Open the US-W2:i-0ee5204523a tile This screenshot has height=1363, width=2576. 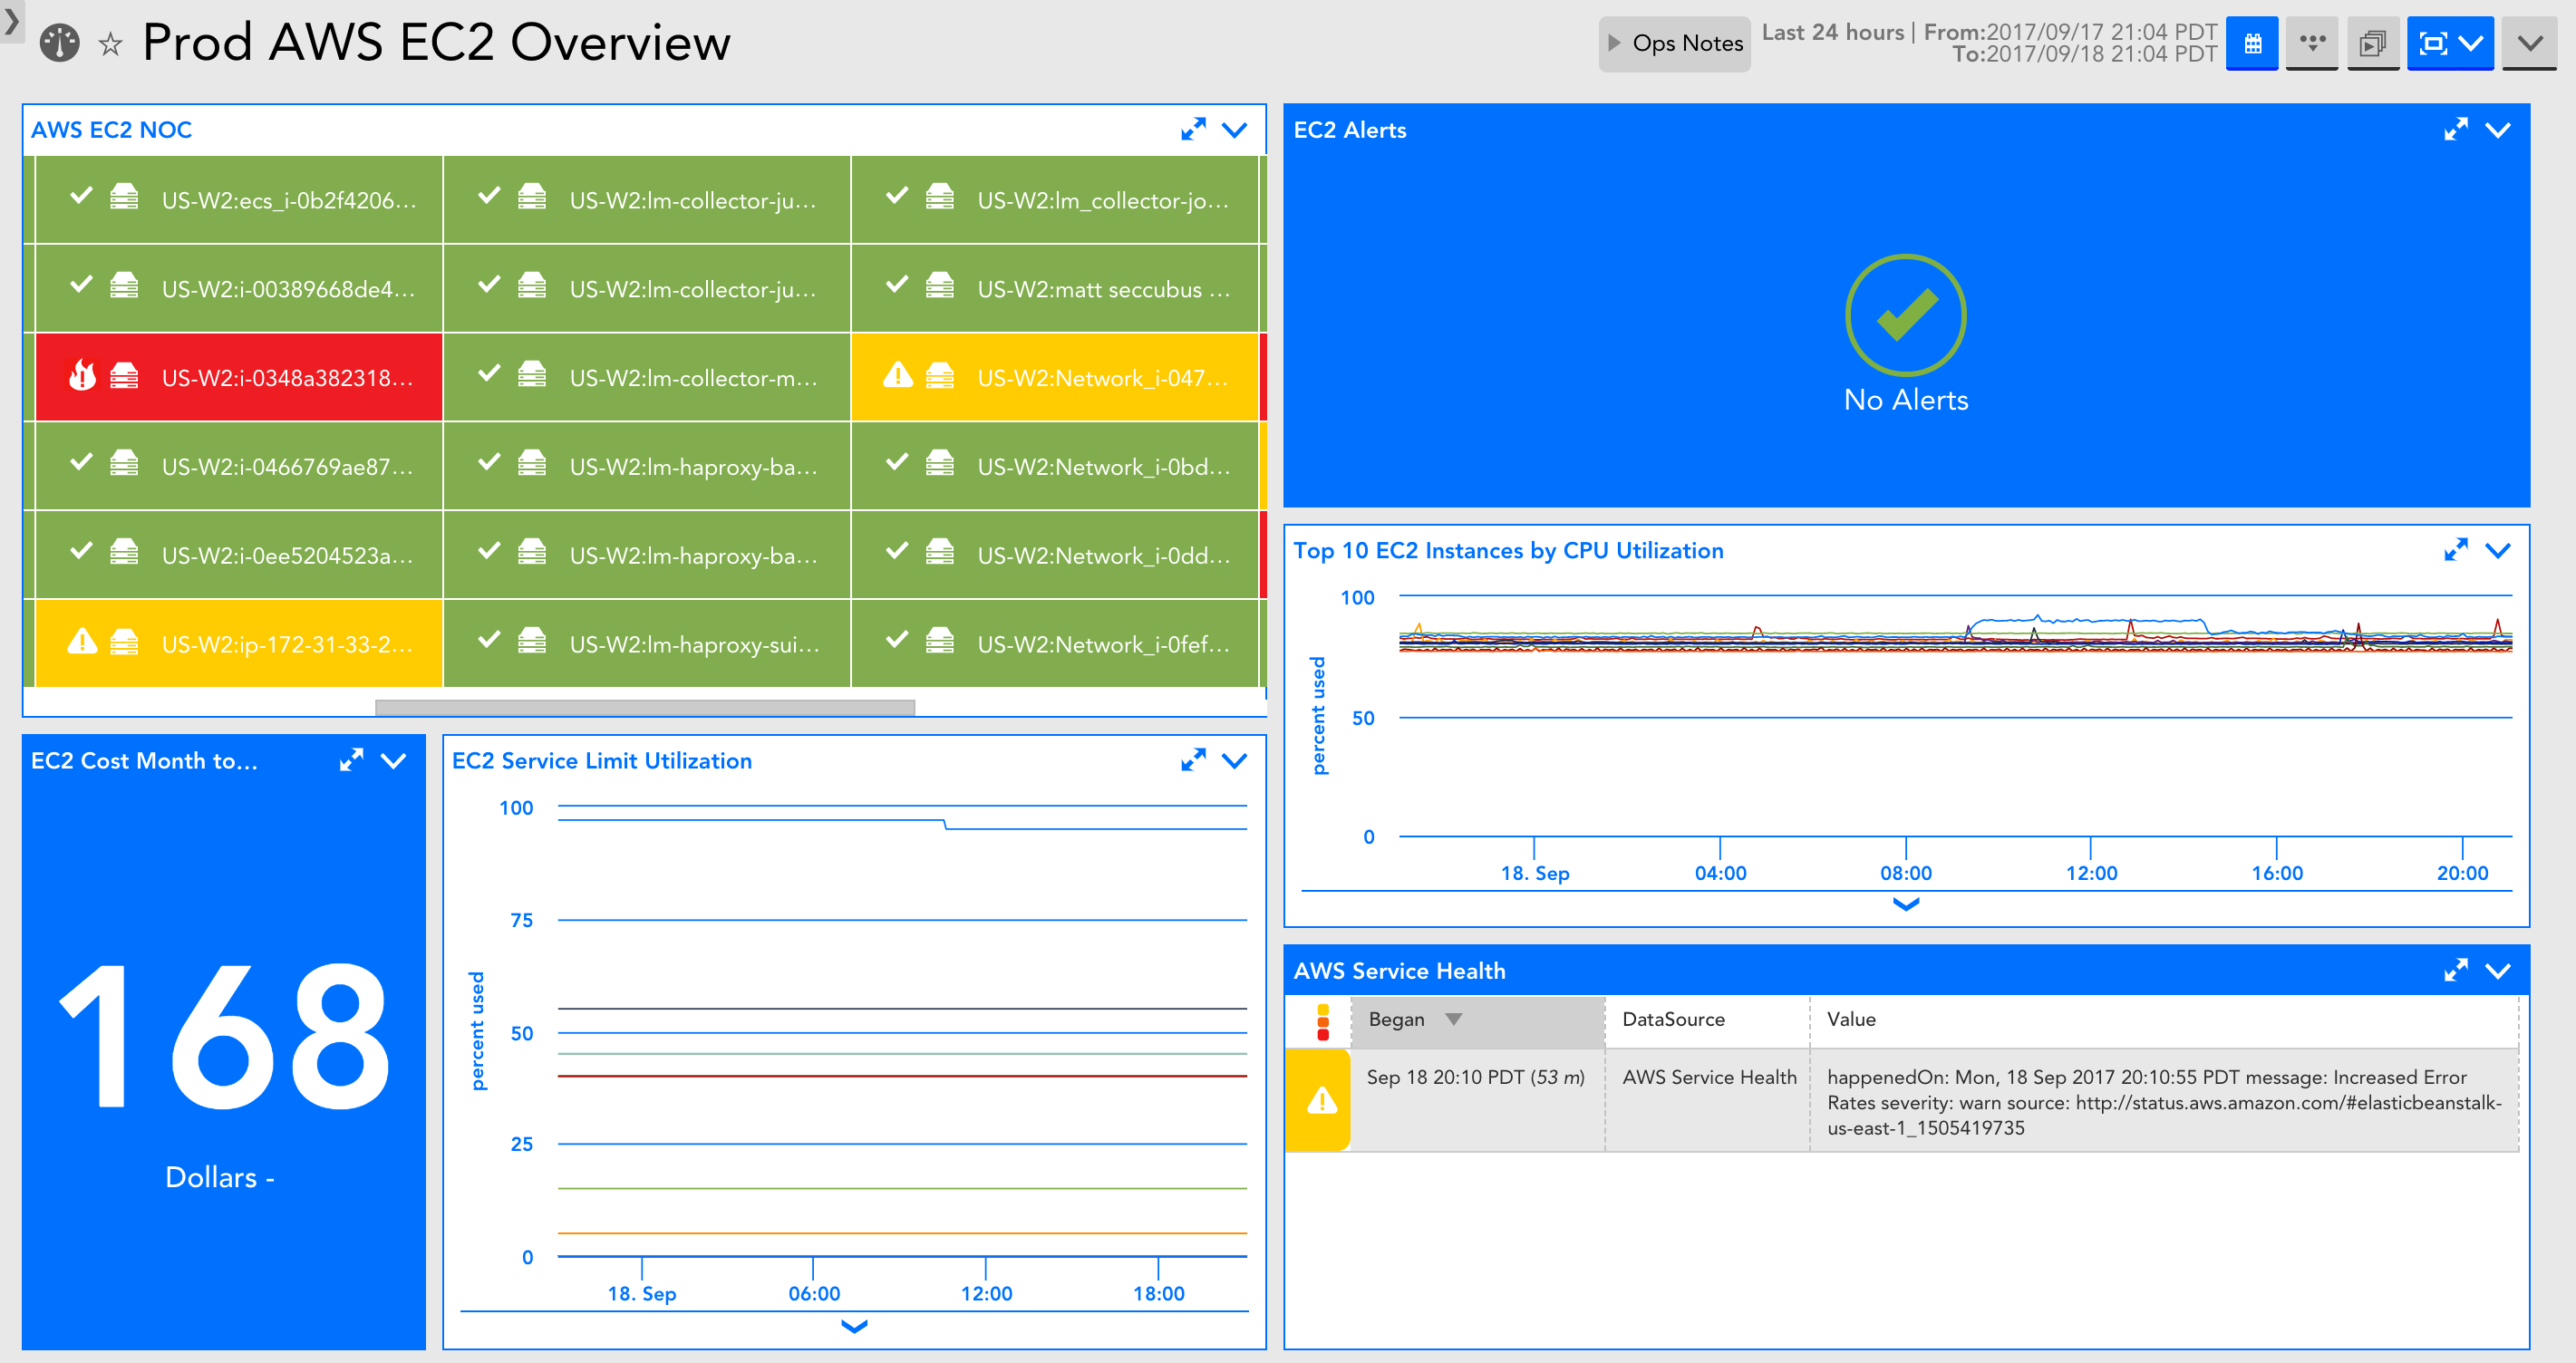point(239,555)
